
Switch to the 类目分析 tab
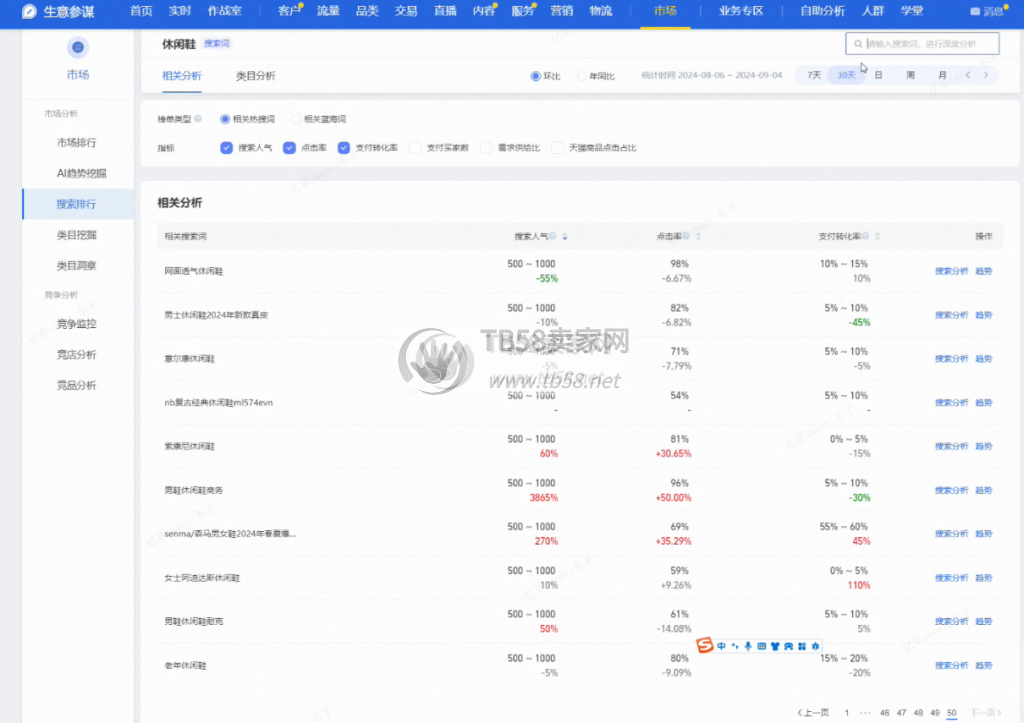coord(255,76)
